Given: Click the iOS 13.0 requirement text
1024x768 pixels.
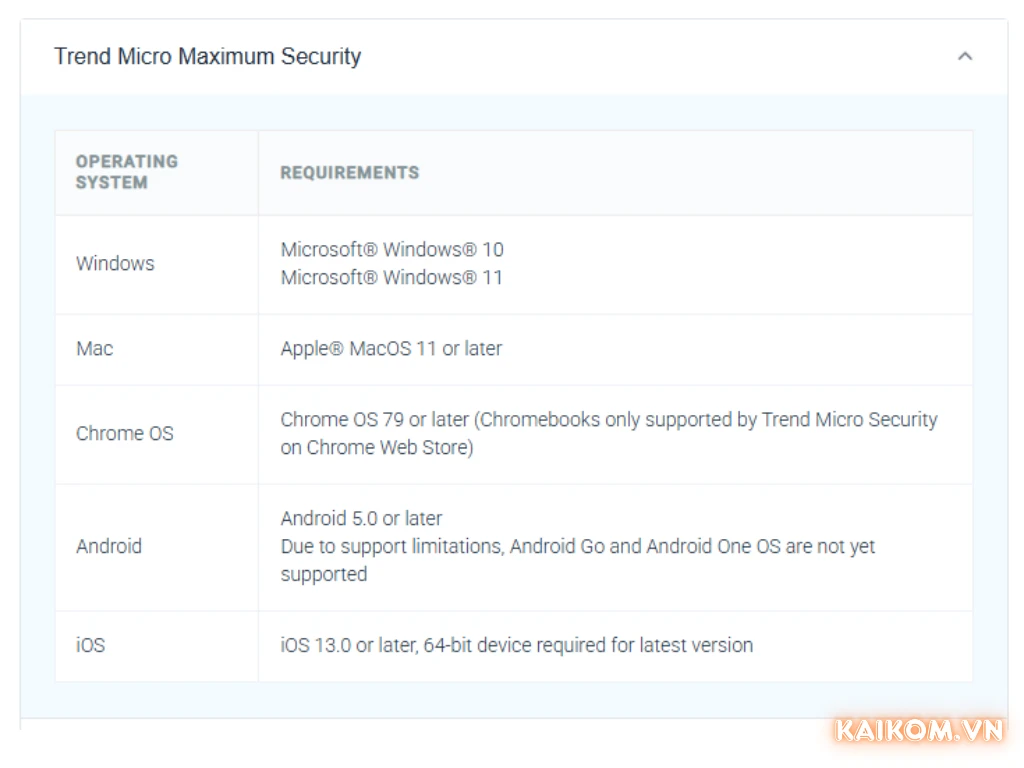Looking at the screenshot, I should 516,645.
